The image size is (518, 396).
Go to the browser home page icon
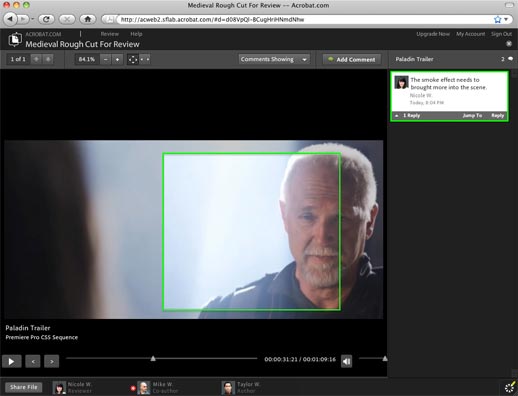88,19
